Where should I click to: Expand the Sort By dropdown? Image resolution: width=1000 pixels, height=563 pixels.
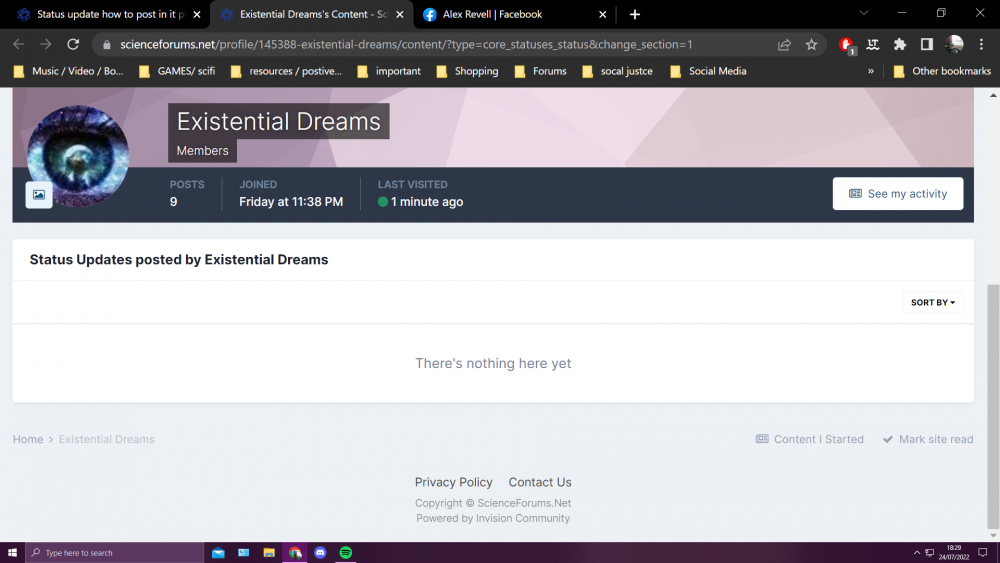coord(932,302)
